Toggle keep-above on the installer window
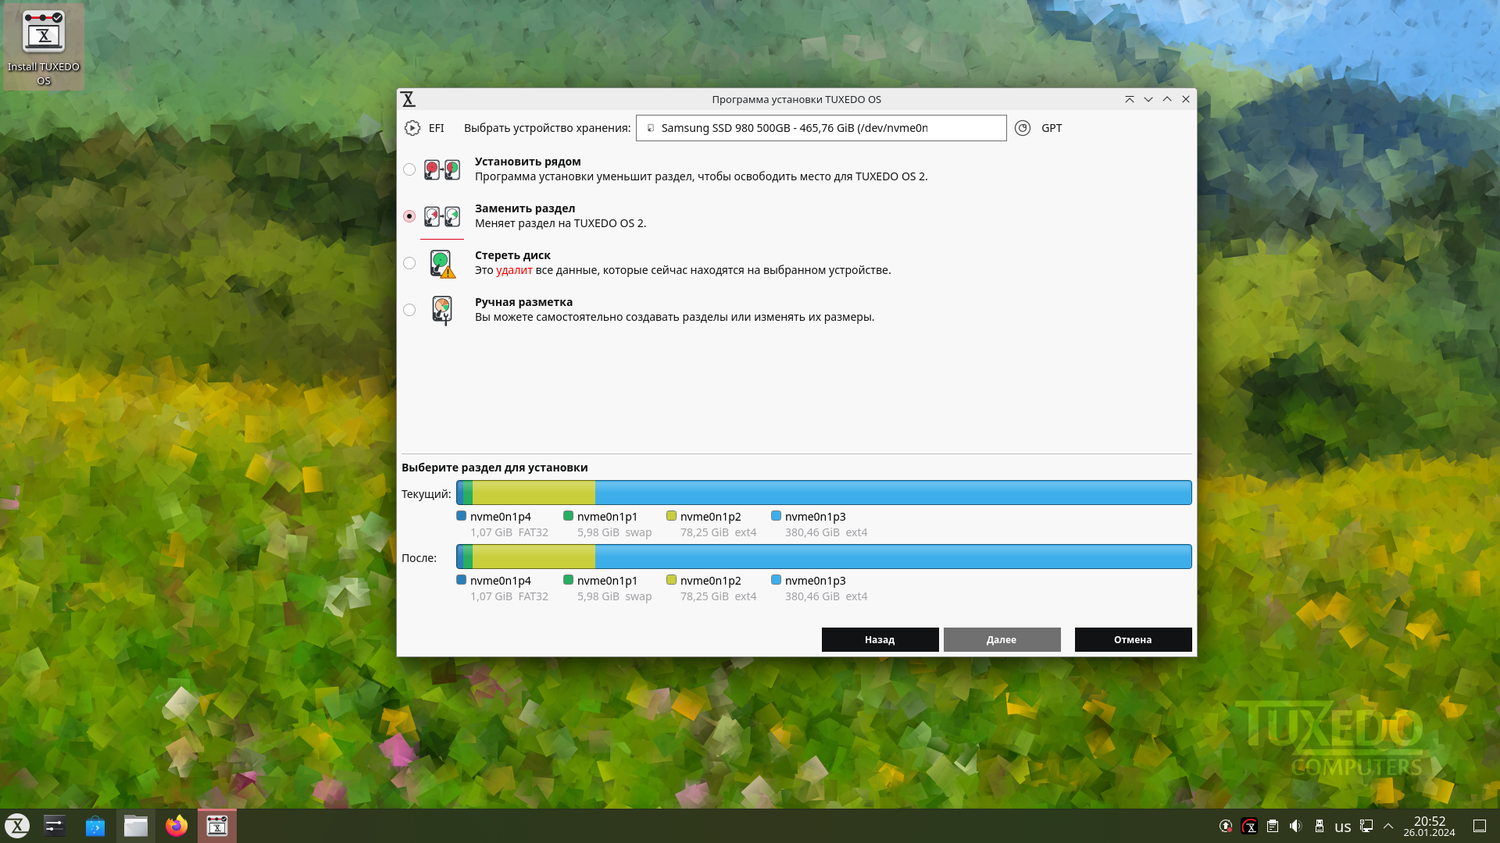 tap(1129, 99)
